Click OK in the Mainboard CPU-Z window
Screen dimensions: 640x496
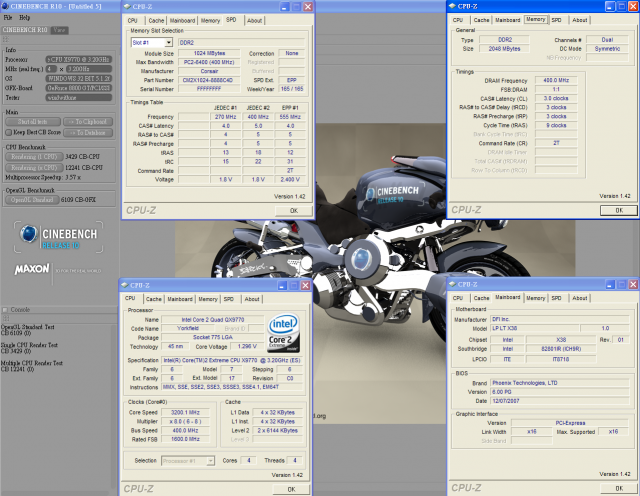(619, 488)
